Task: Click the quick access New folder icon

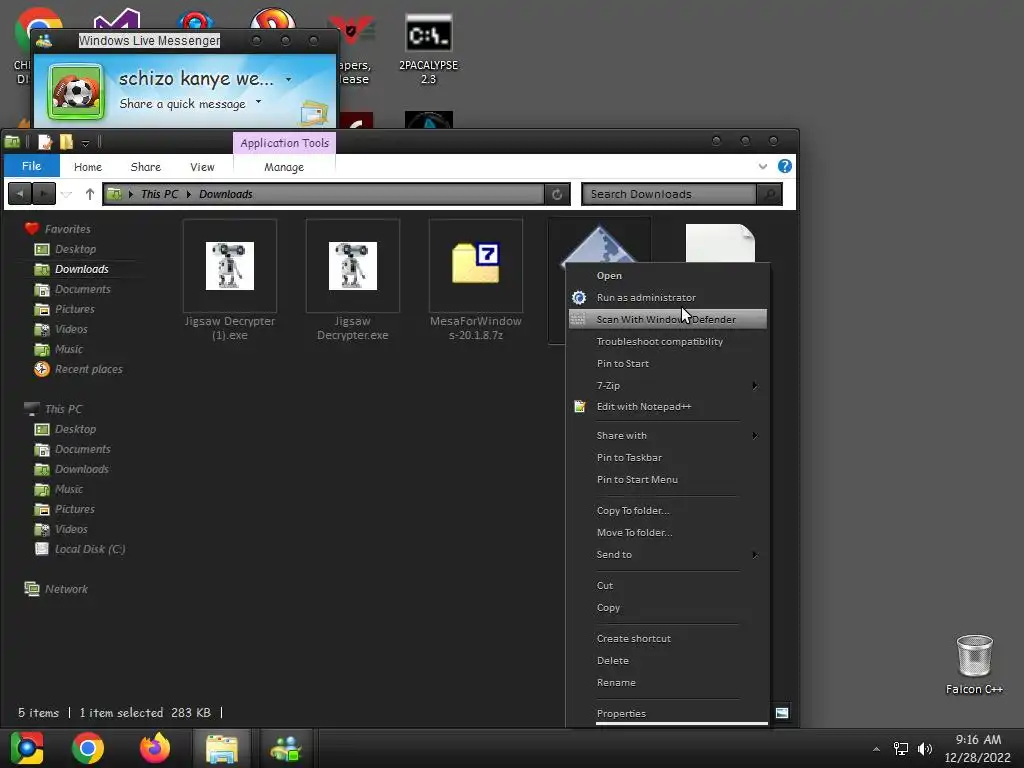Action: click(66, 142)
